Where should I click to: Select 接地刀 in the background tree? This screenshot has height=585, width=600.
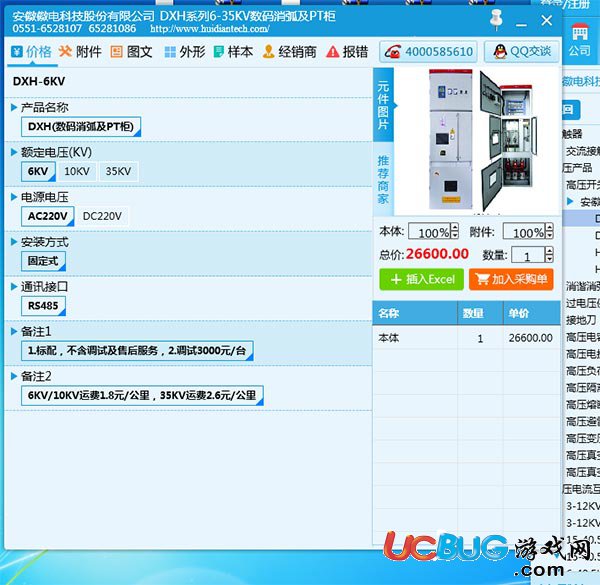tap(581, 320)
